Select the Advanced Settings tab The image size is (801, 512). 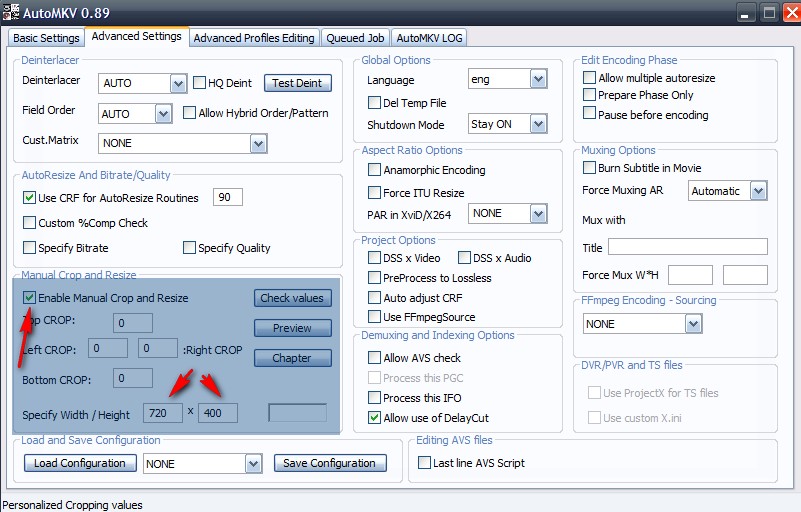pyautogui.click(x=136, y=36)
